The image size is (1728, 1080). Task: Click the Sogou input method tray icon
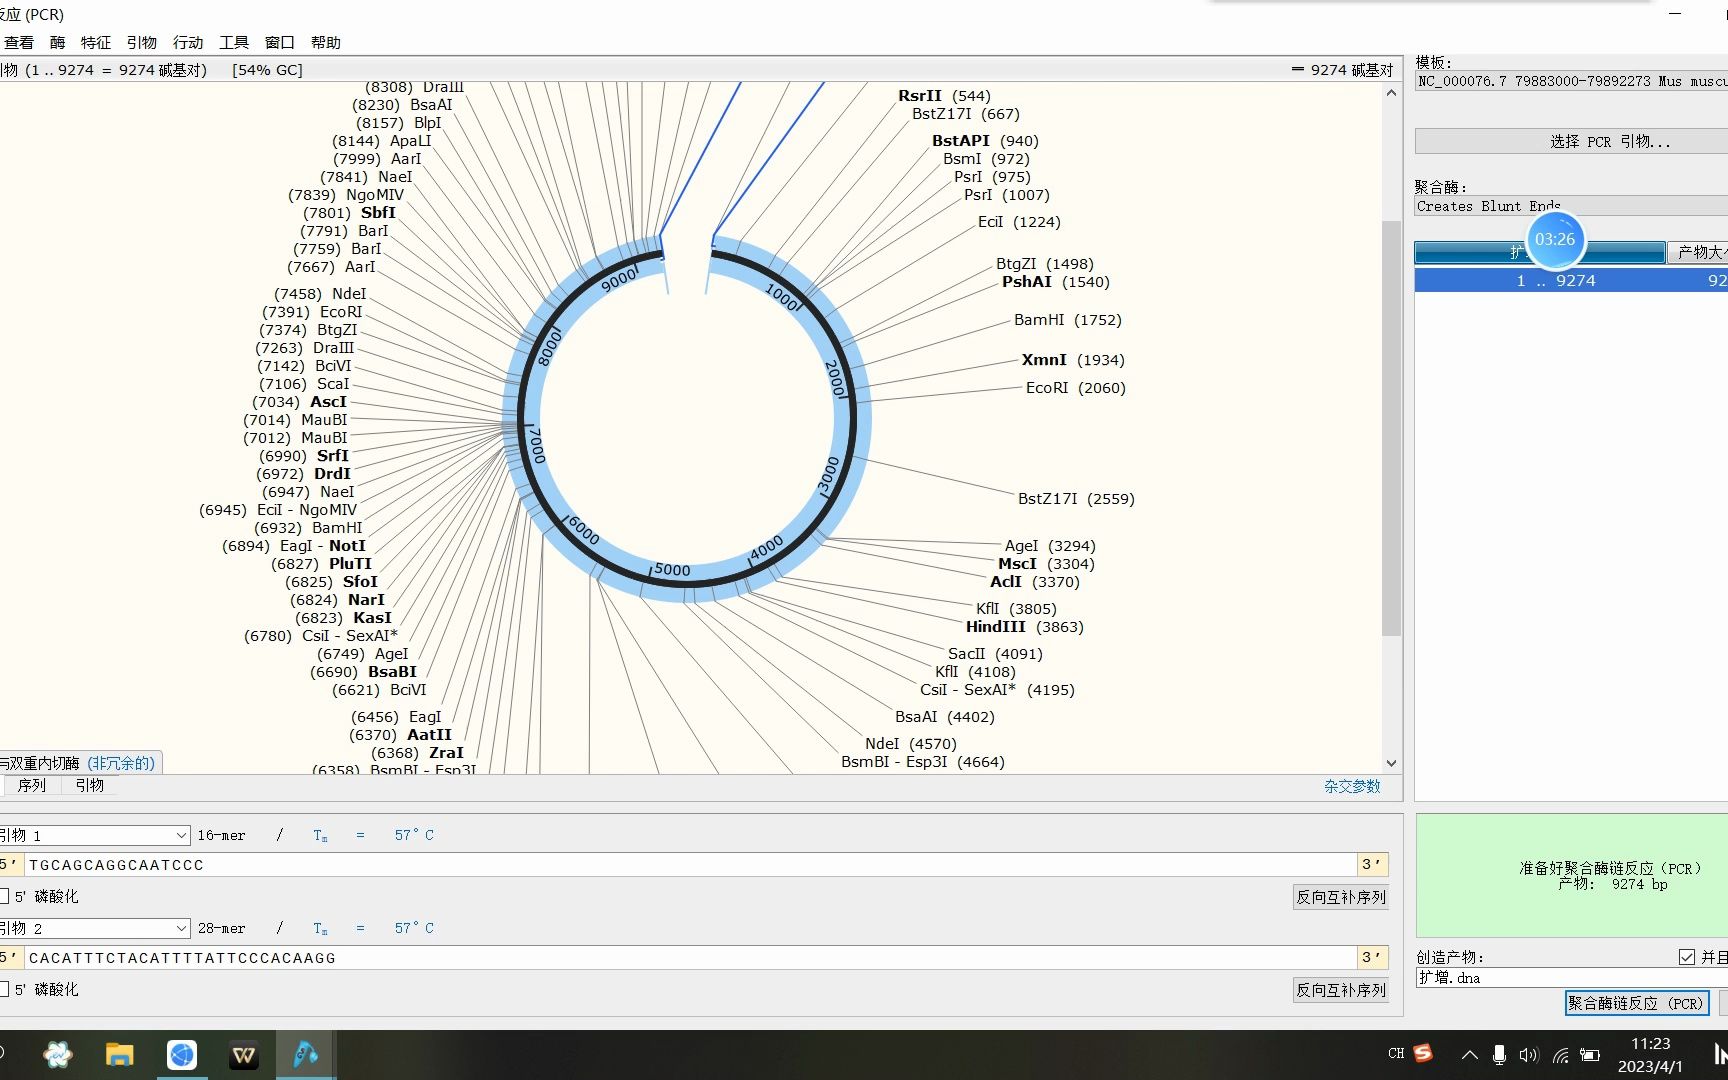(1423, 1053)
